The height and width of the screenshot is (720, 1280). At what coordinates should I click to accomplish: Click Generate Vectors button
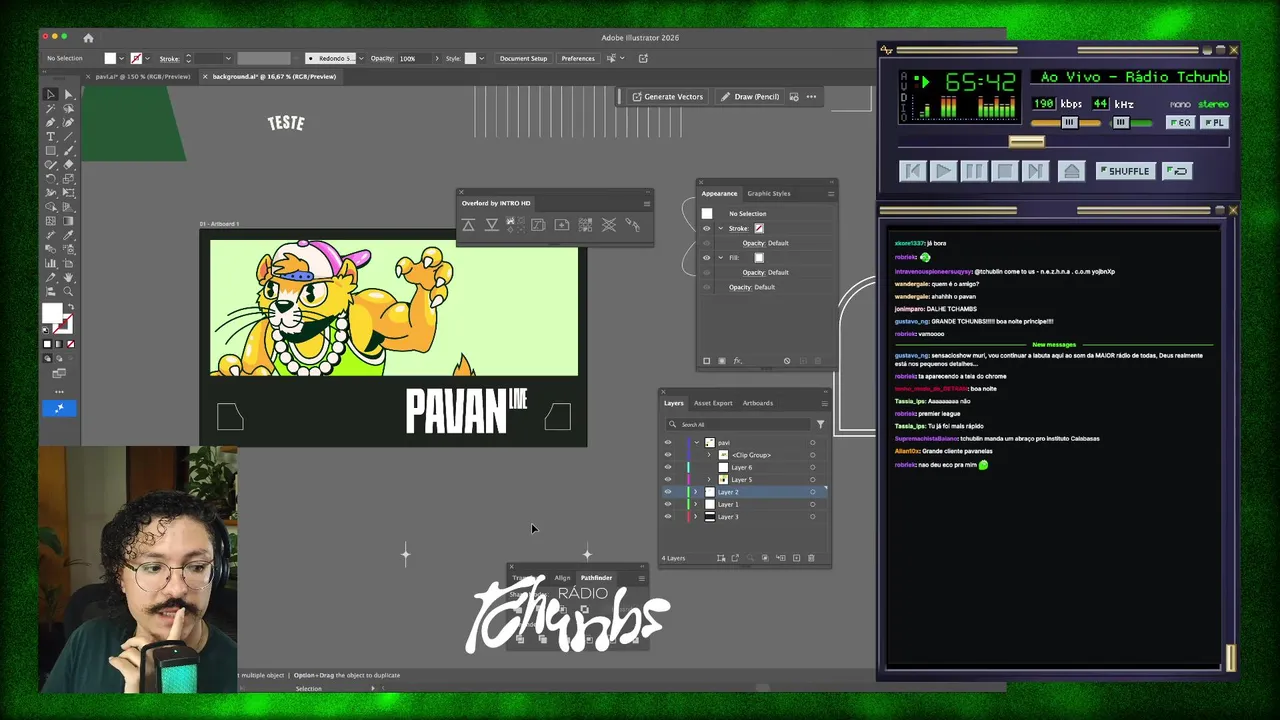(667, 97)
